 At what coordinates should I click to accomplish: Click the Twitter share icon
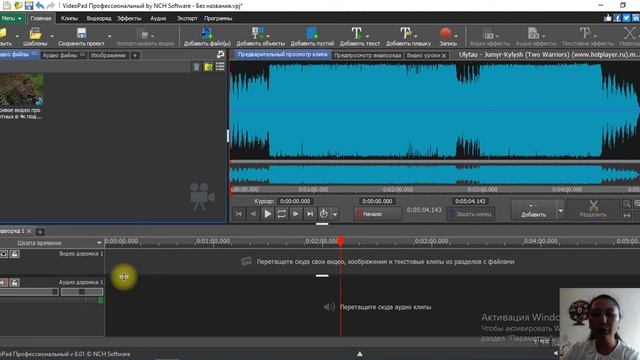pyautogui.click(x=627, y=18)
